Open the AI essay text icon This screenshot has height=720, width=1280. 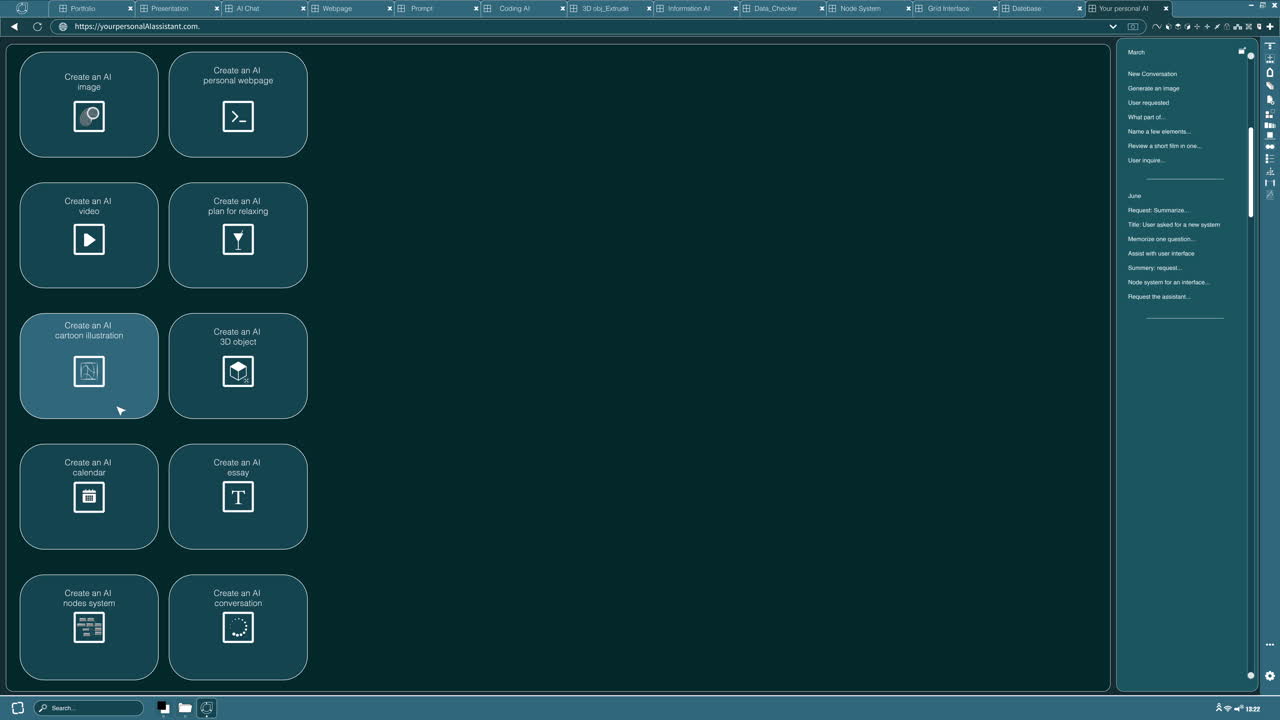[238, 497]
